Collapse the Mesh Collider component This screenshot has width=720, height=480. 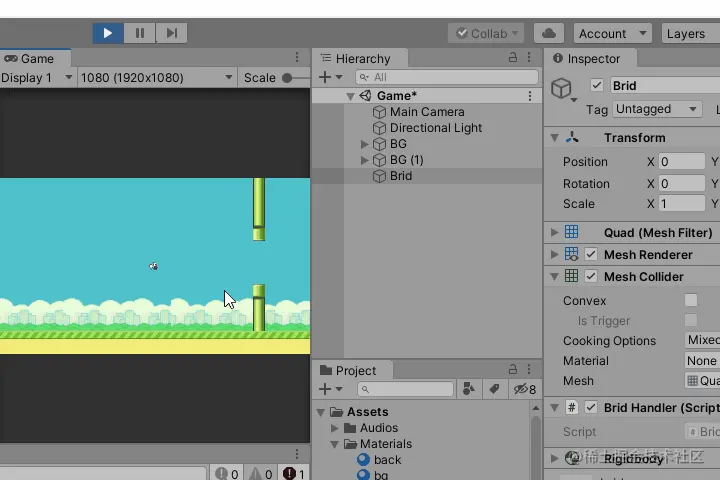click(x=555, y=277)
